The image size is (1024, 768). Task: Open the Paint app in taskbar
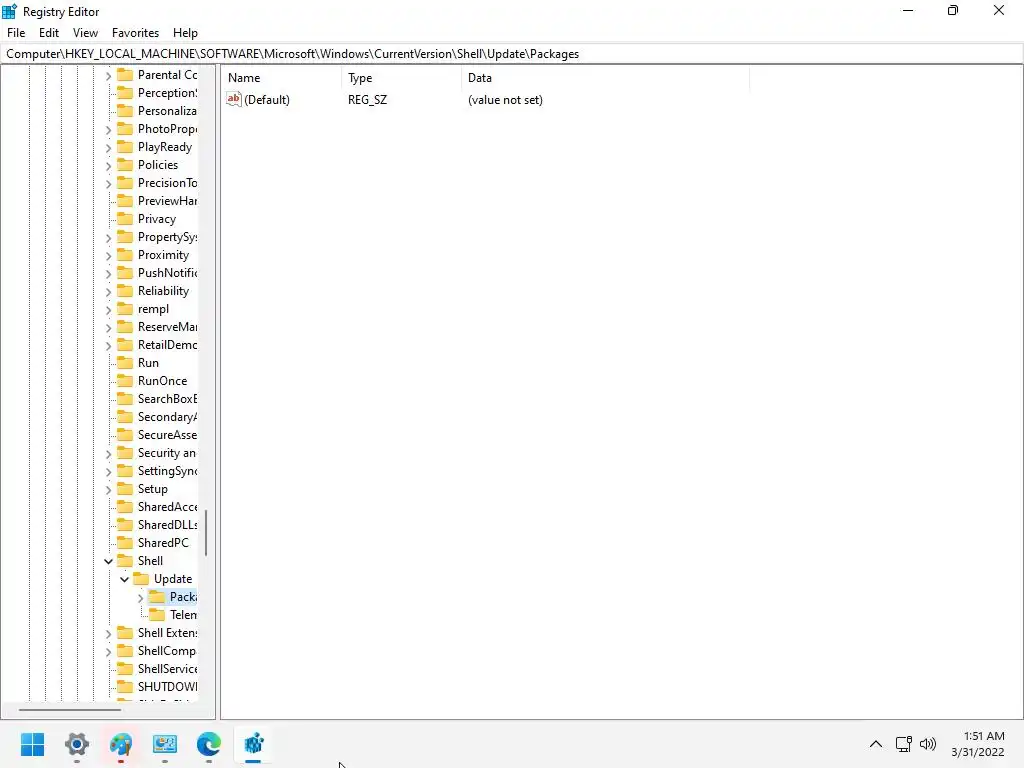tap(121, 744)
